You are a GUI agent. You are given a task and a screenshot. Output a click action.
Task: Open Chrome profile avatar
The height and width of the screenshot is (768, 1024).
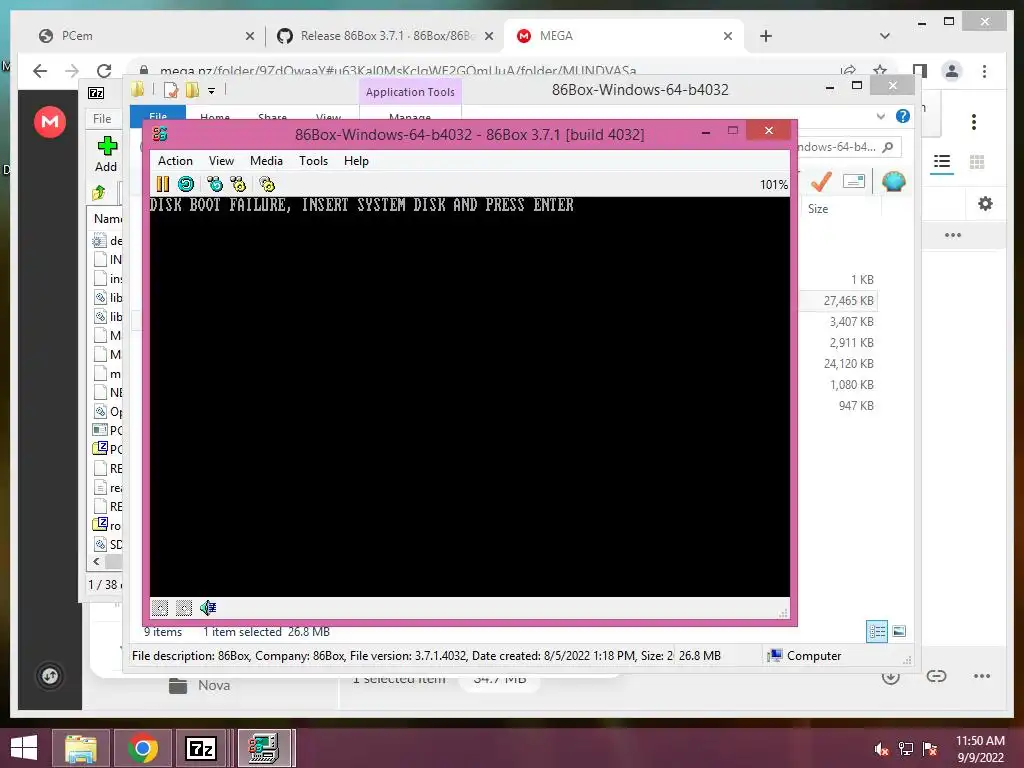952,71
